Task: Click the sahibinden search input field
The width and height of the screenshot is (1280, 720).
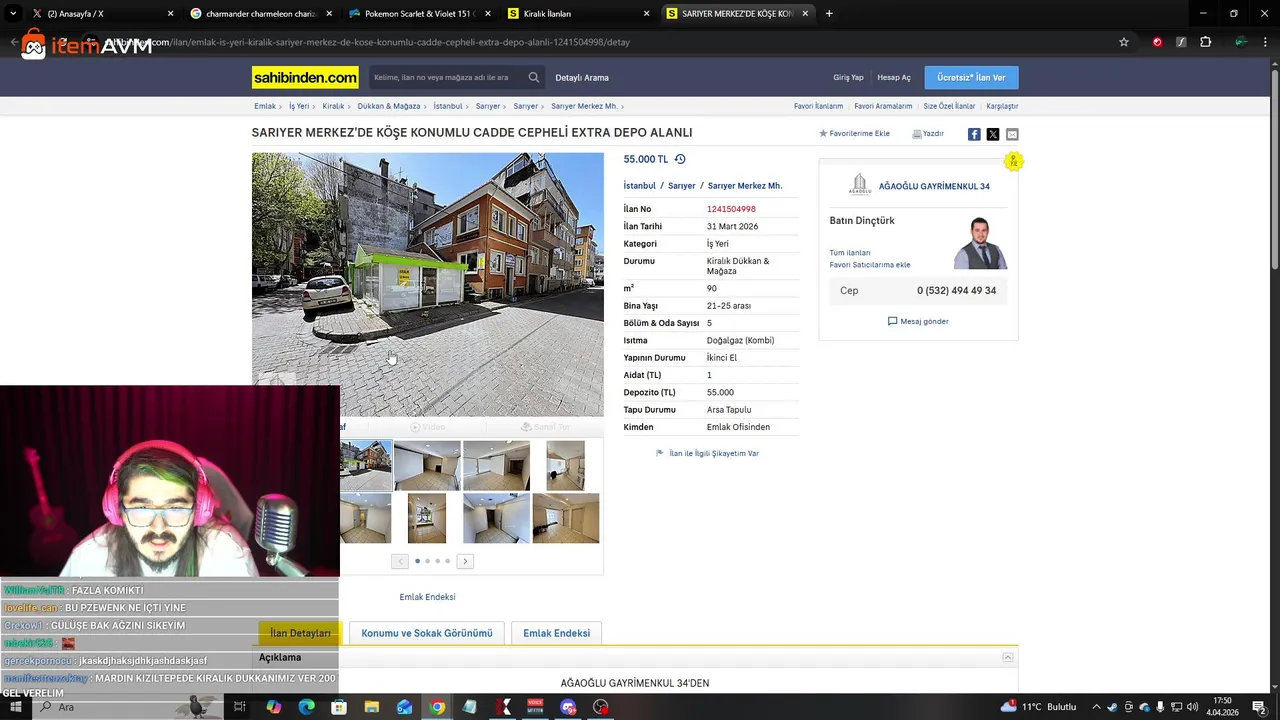Action: (x=447, y=77)
